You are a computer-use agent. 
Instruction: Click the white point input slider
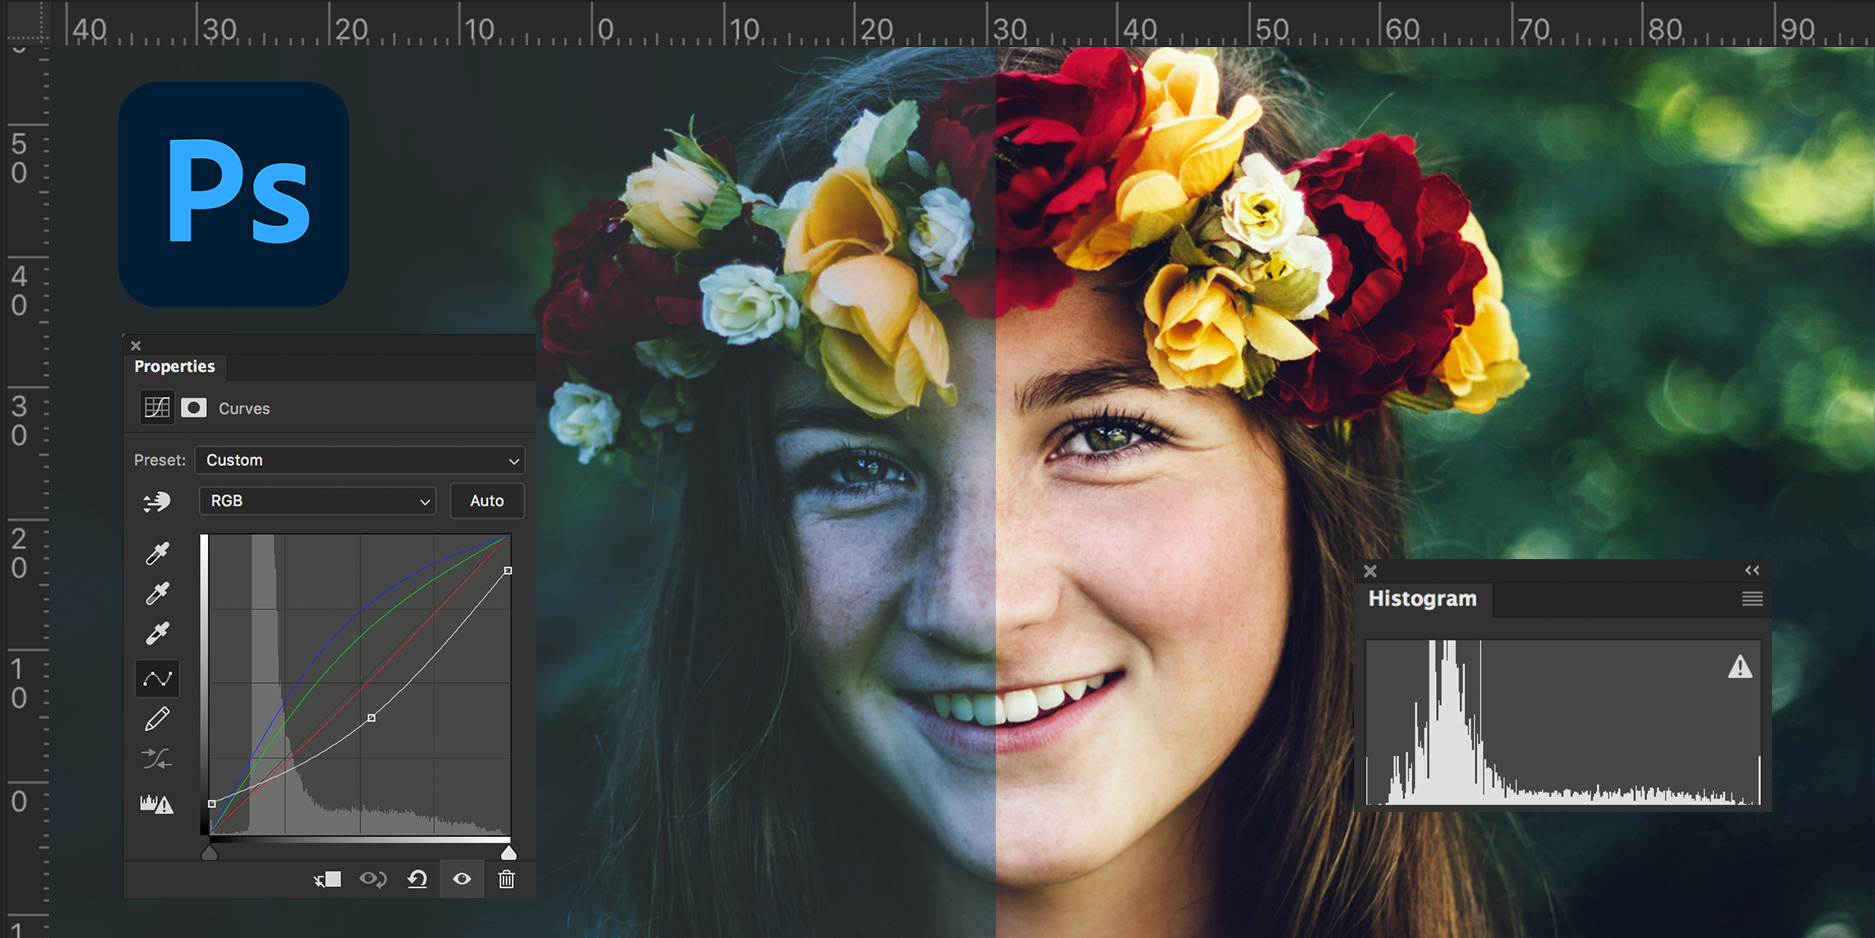coord(509,853)
